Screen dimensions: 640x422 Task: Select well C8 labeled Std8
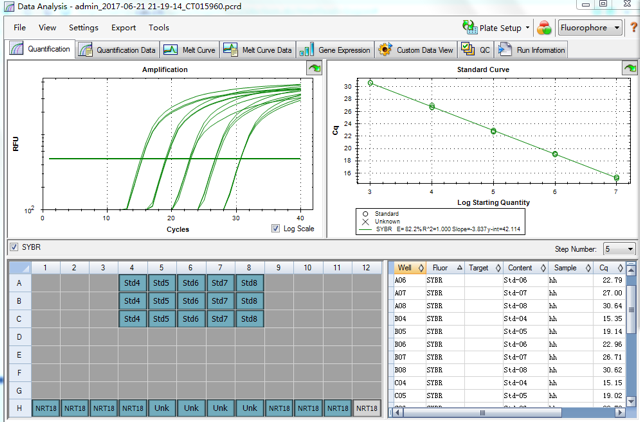point(249,319)
